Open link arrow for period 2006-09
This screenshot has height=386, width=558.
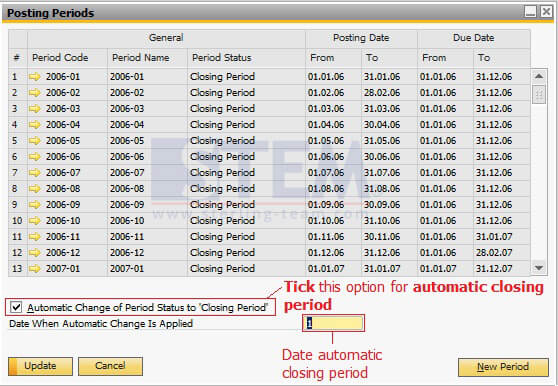(35, 205)
